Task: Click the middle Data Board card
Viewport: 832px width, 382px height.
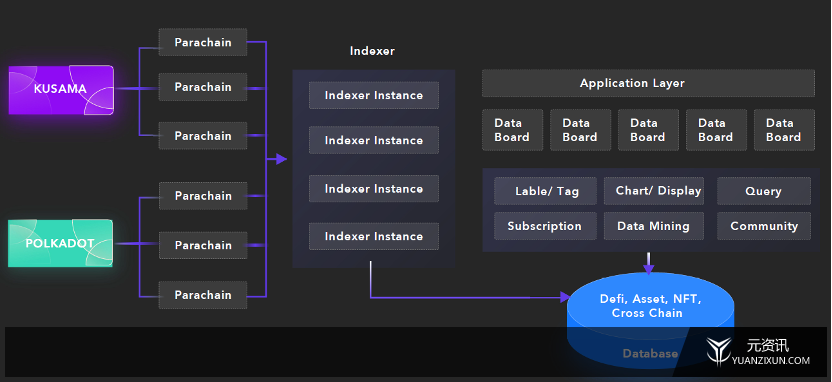Action: coord(648,130)
